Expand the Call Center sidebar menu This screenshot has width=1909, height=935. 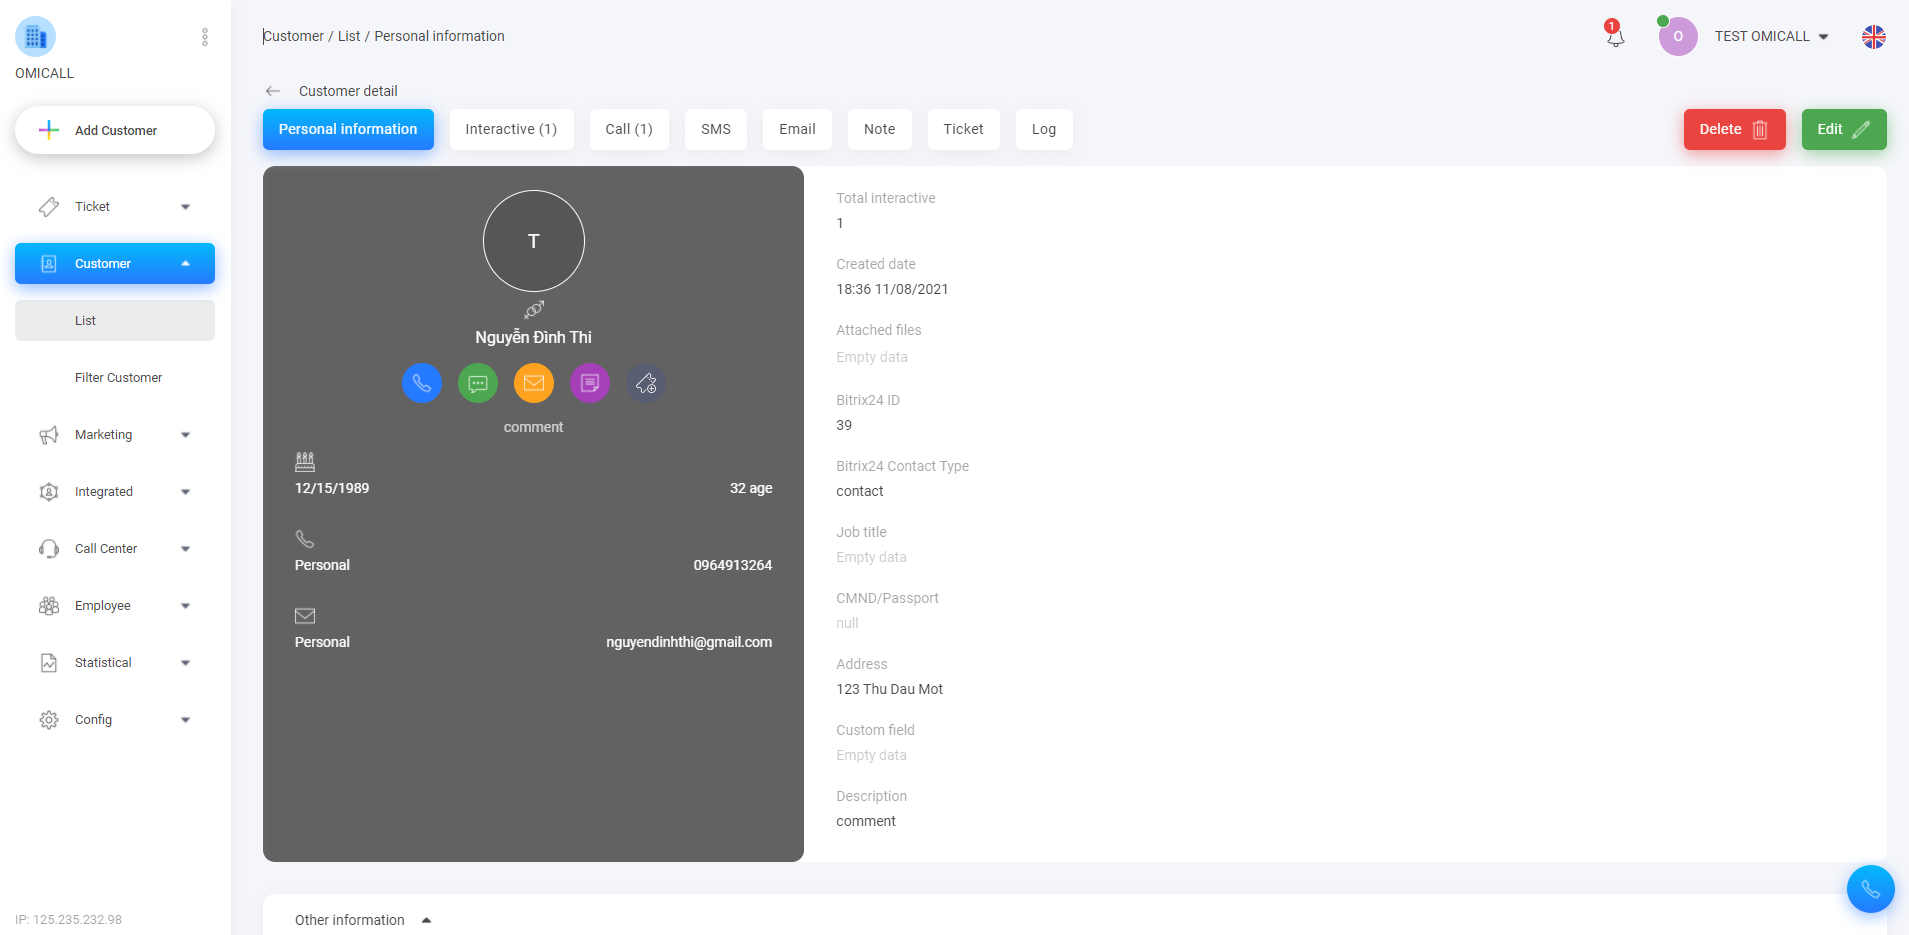pos(115,549)
